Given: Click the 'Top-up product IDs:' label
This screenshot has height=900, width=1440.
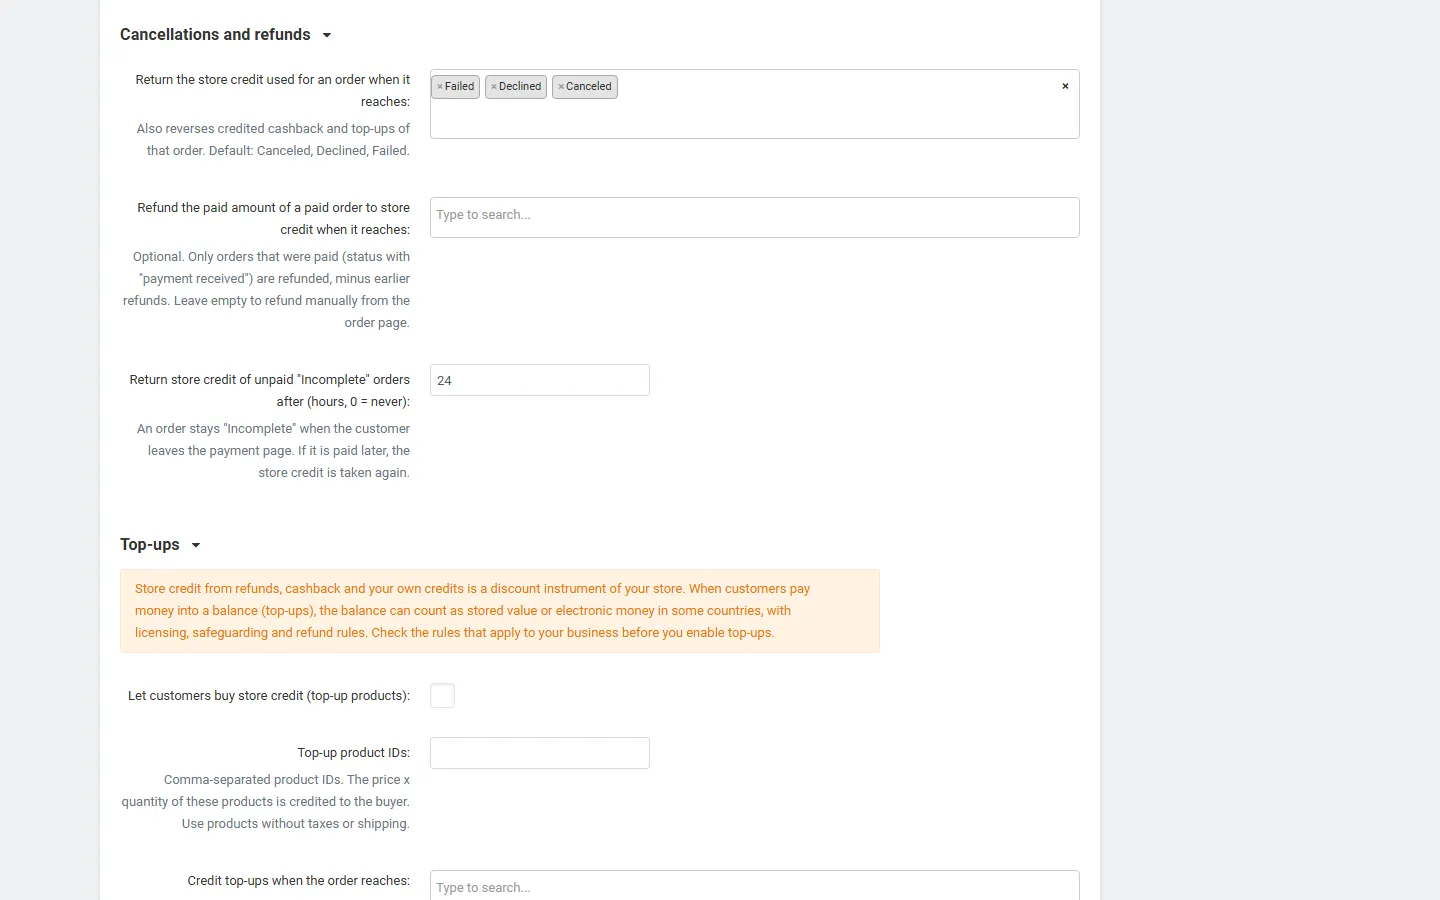Looking at the screenshot, I should click(x=353, y=753).
